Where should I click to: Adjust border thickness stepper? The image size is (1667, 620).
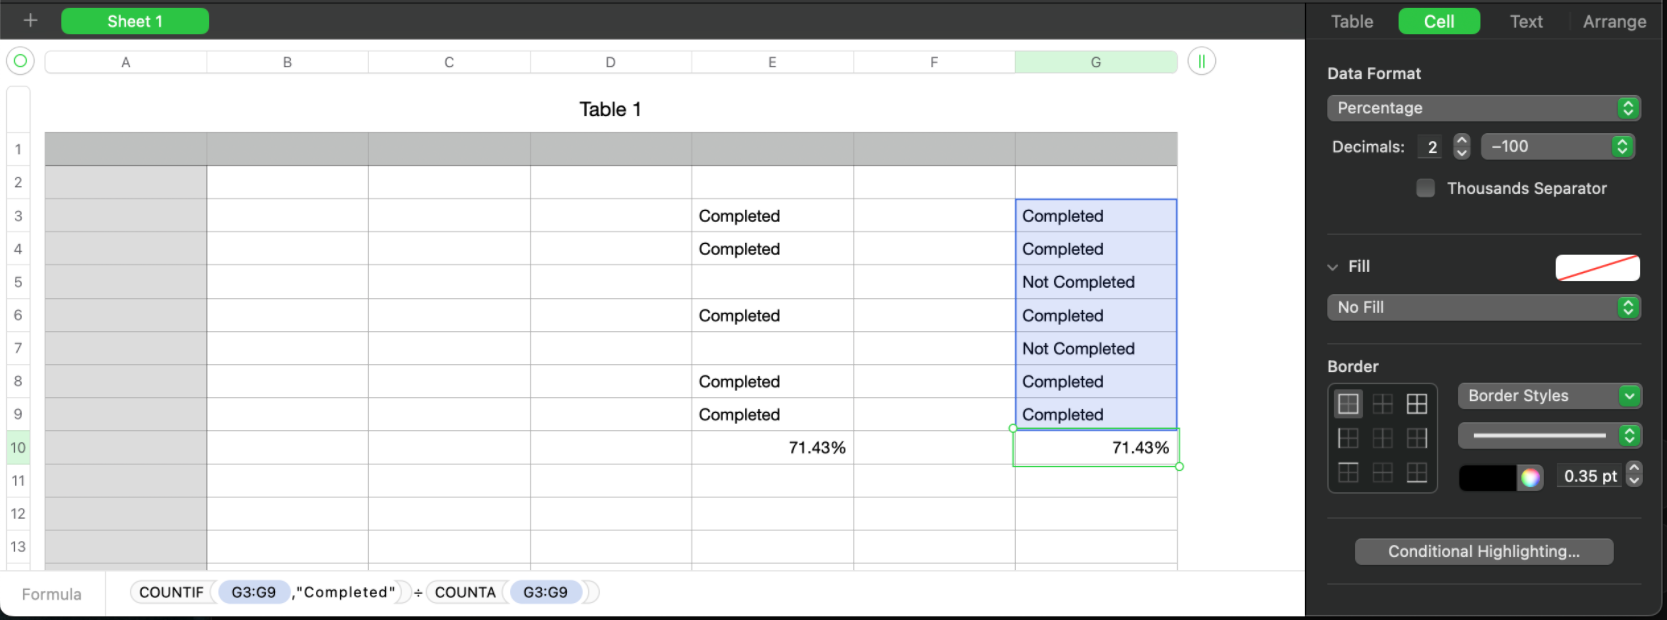[x=1634, y=474]
